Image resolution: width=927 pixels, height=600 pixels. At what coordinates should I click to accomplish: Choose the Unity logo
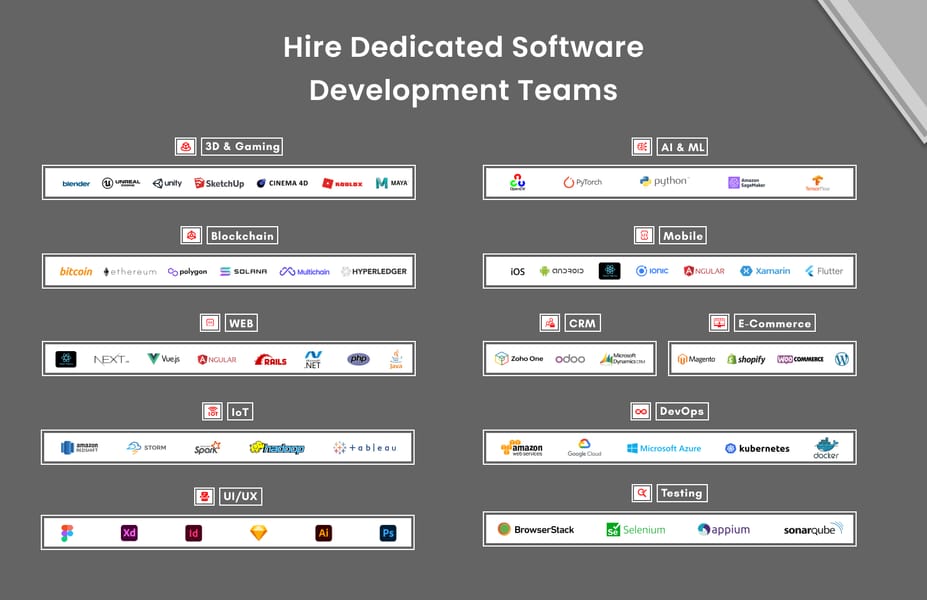tap(167, 183)
